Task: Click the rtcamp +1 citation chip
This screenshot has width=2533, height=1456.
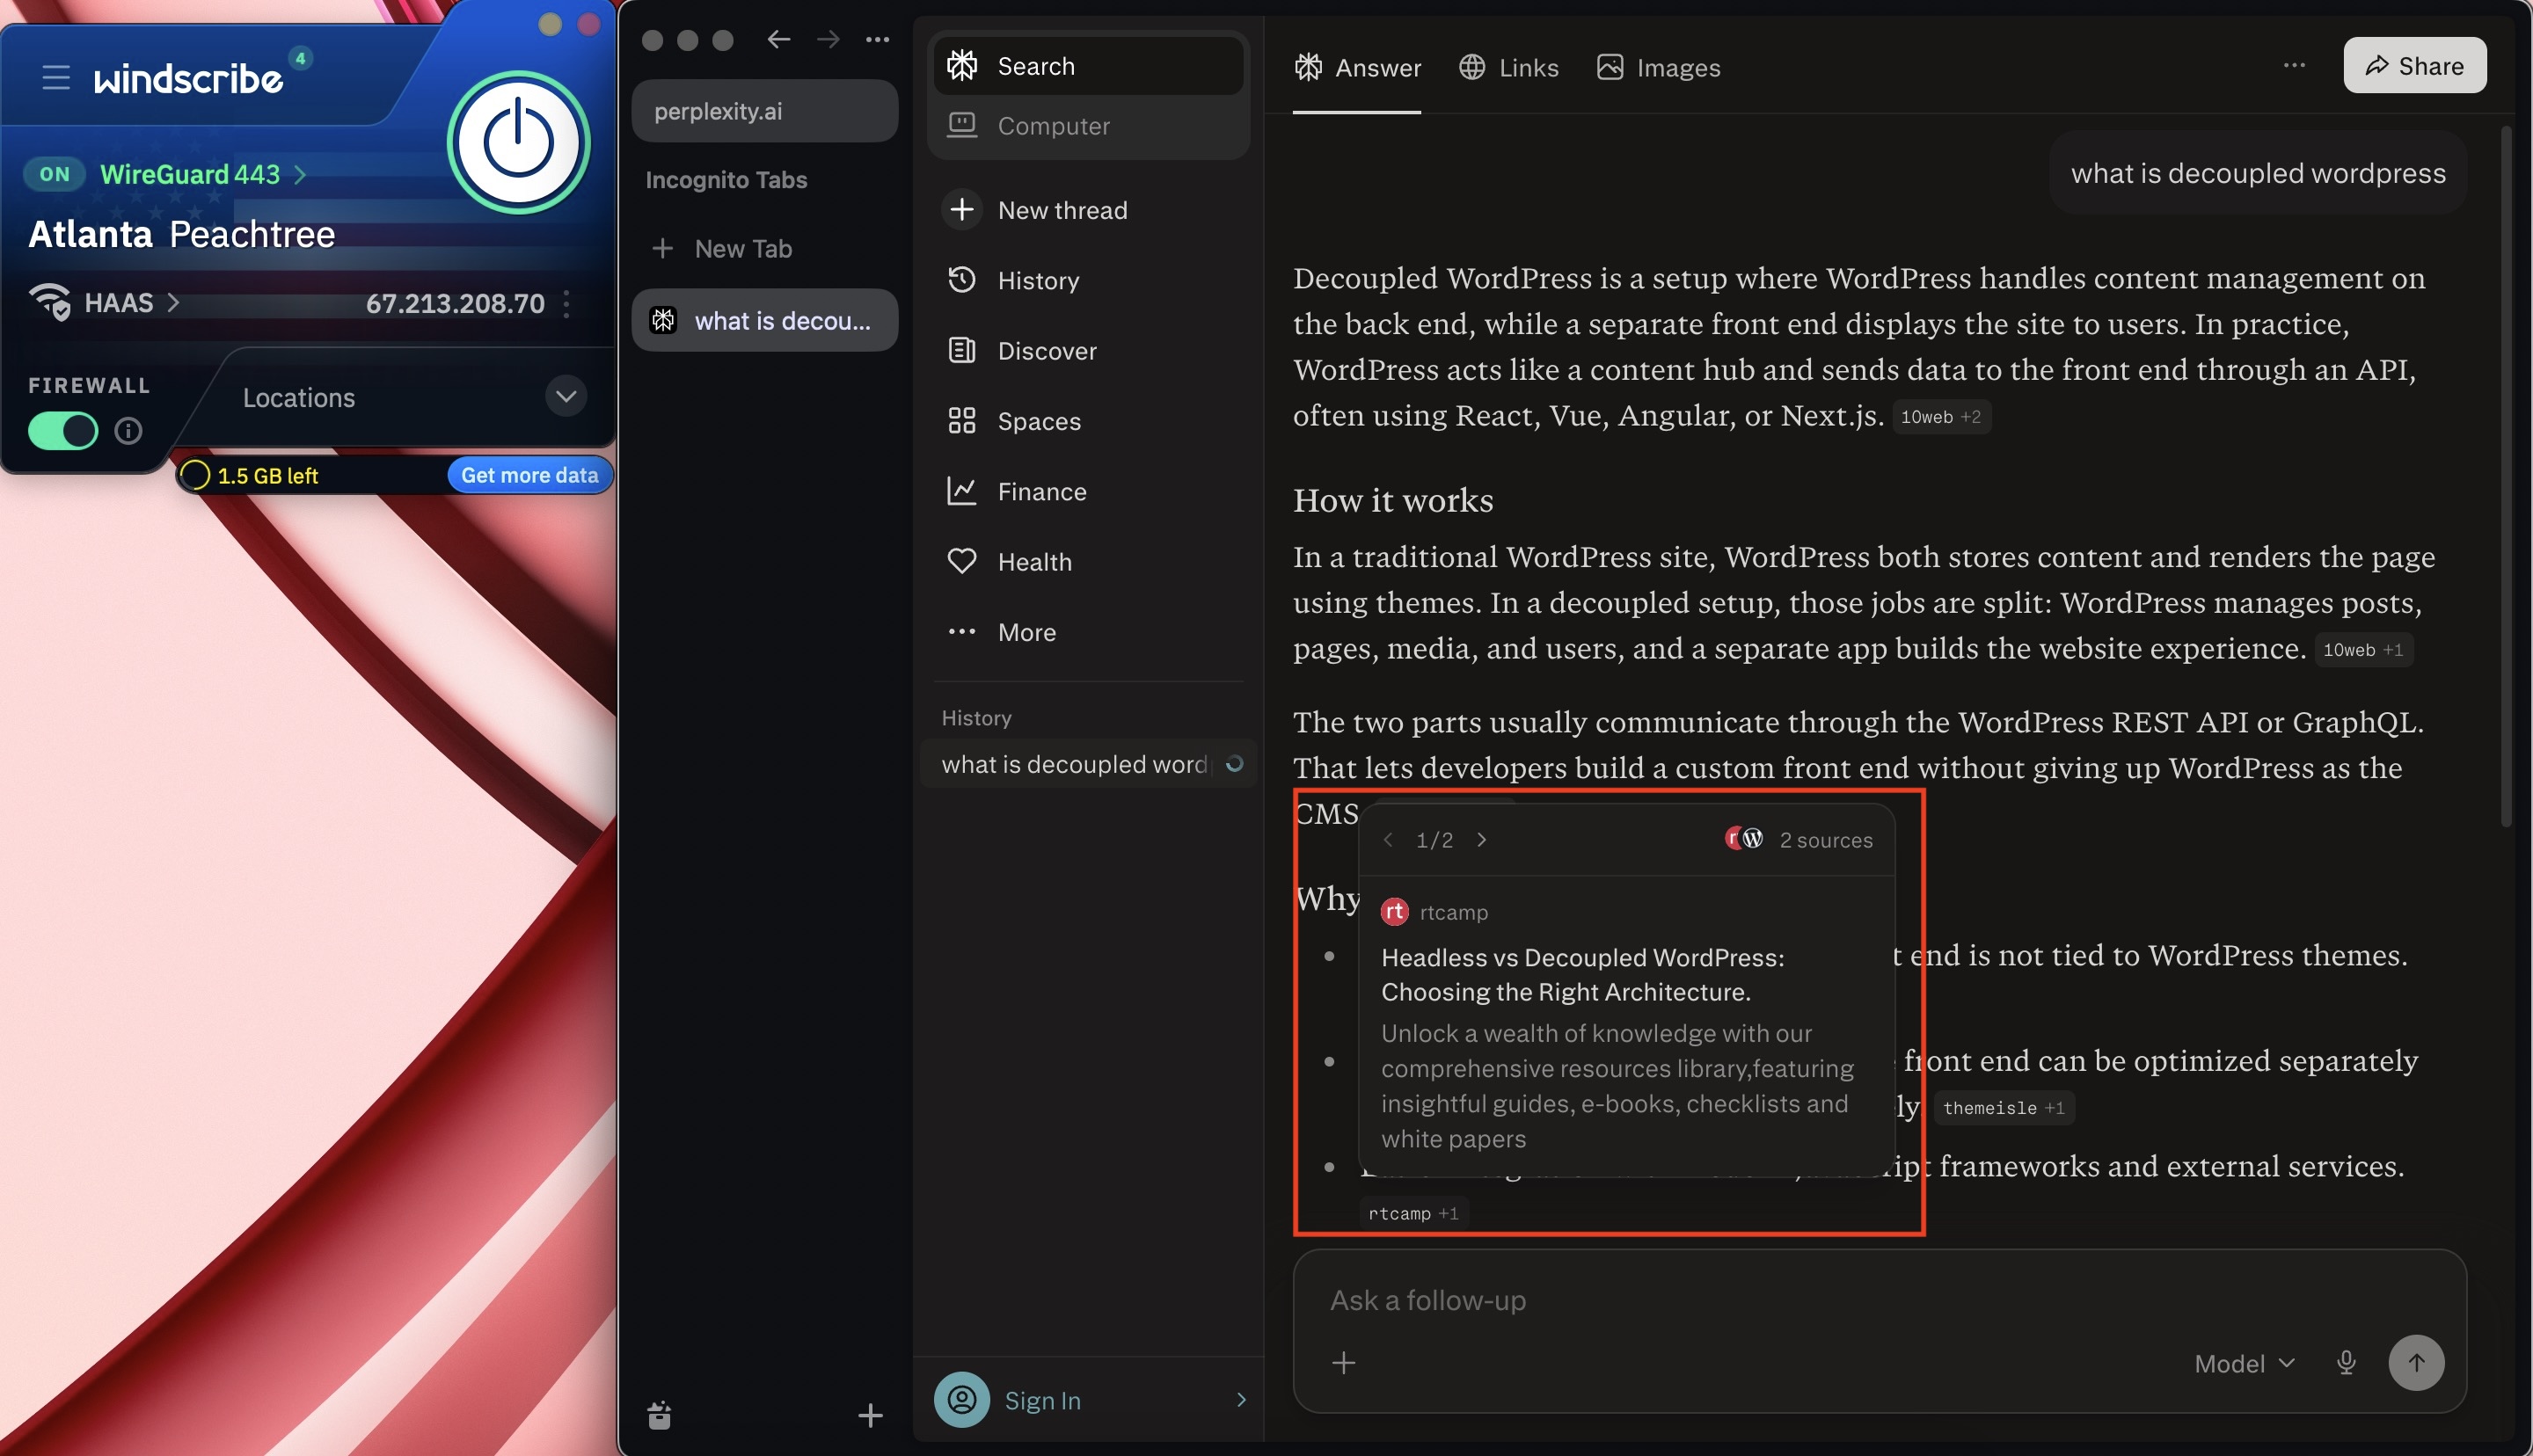Action: coord(1413,1213)
